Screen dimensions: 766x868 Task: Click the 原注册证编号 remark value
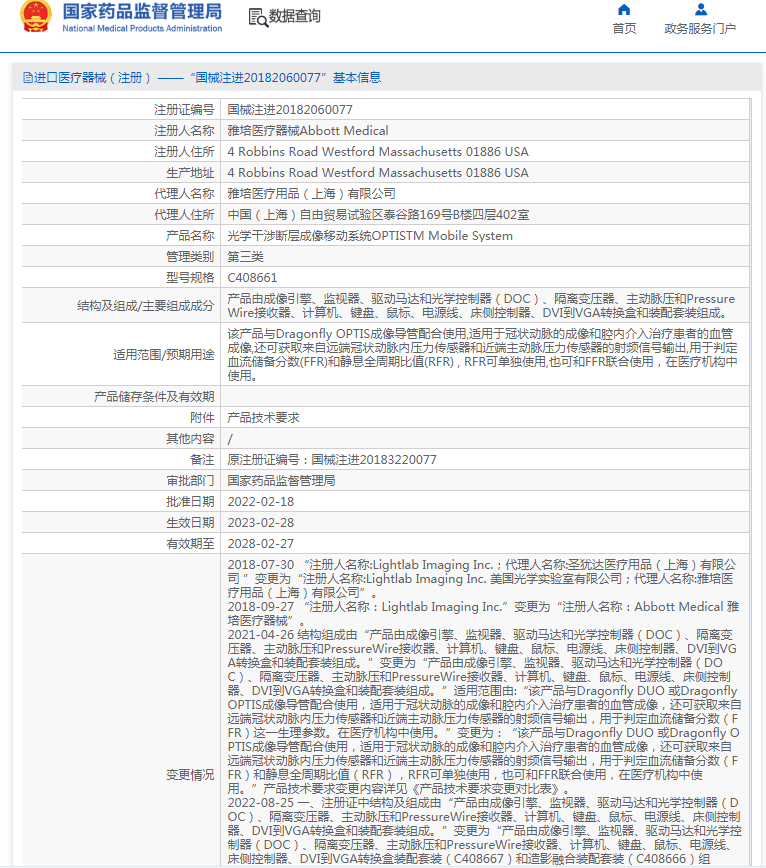pyautogui.click(x=332, y=460)
